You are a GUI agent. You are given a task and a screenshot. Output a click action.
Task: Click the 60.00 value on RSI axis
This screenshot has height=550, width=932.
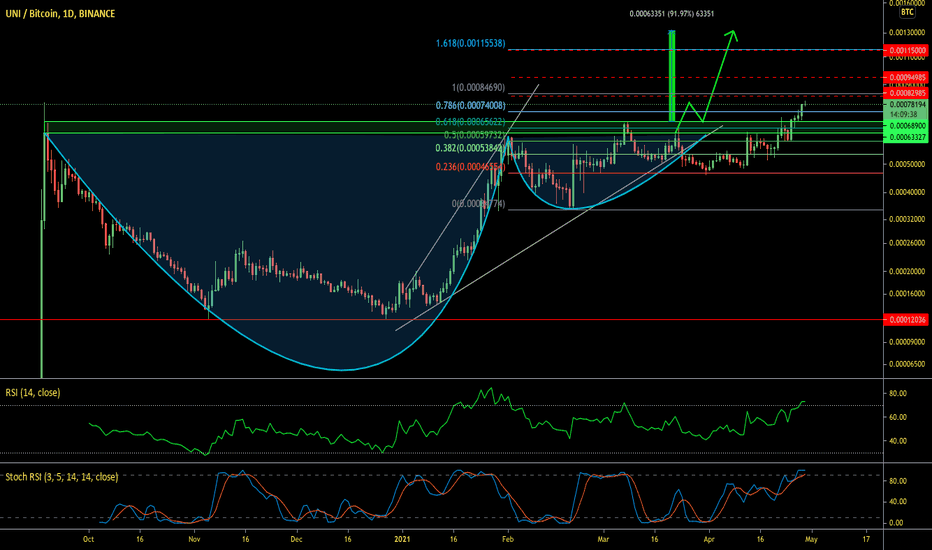coord(898,417)
